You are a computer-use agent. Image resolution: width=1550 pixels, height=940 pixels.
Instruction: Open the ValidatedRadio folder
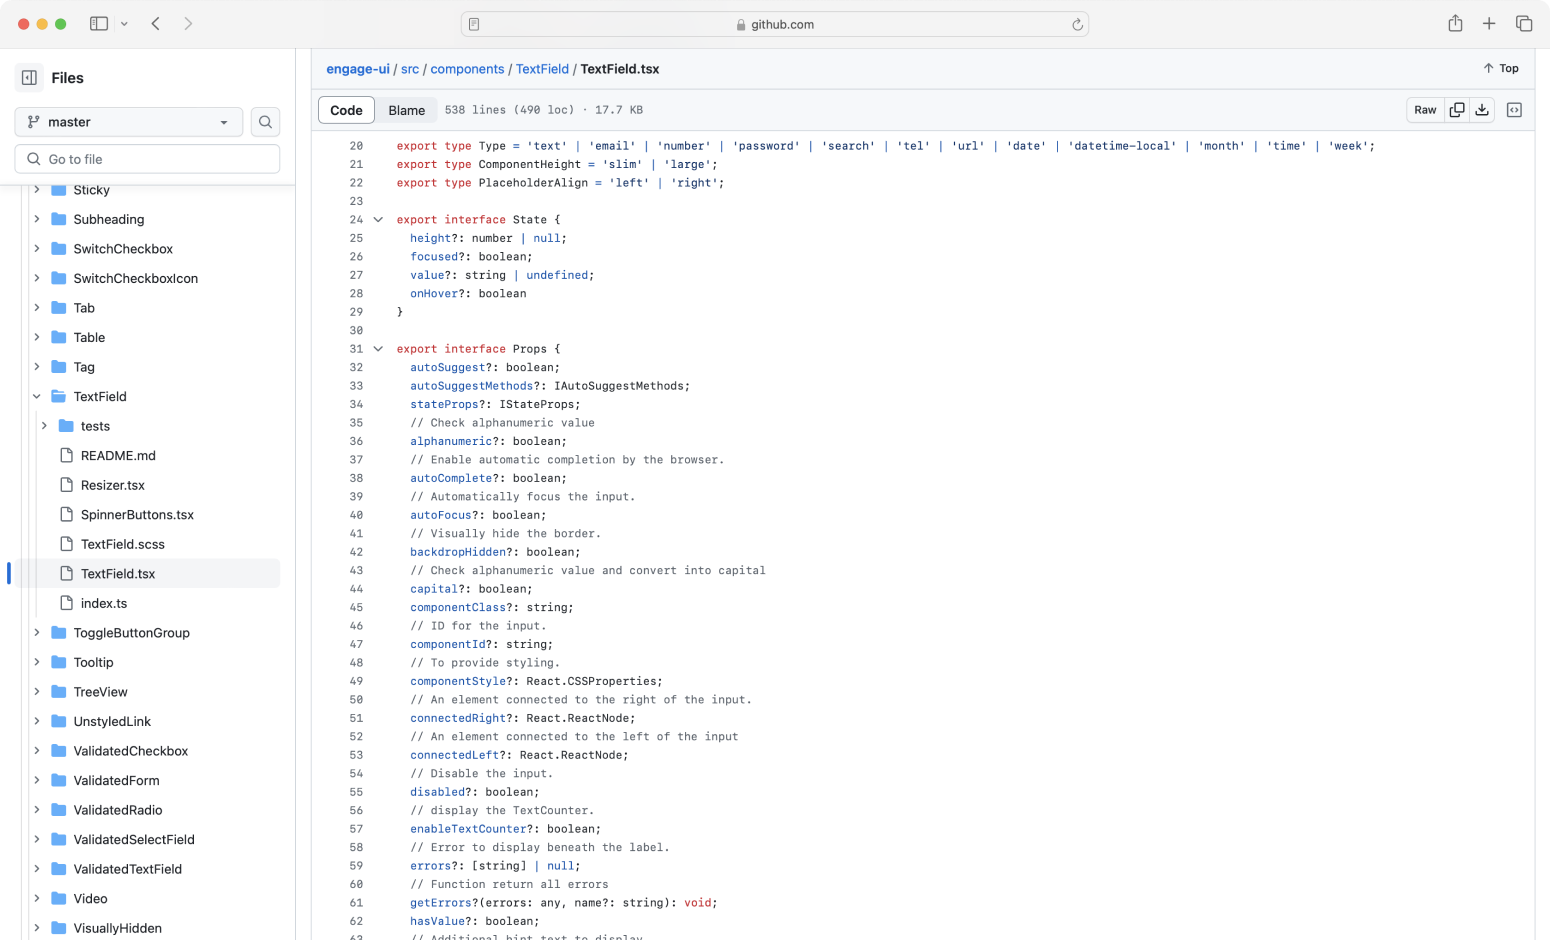(118, 810)
